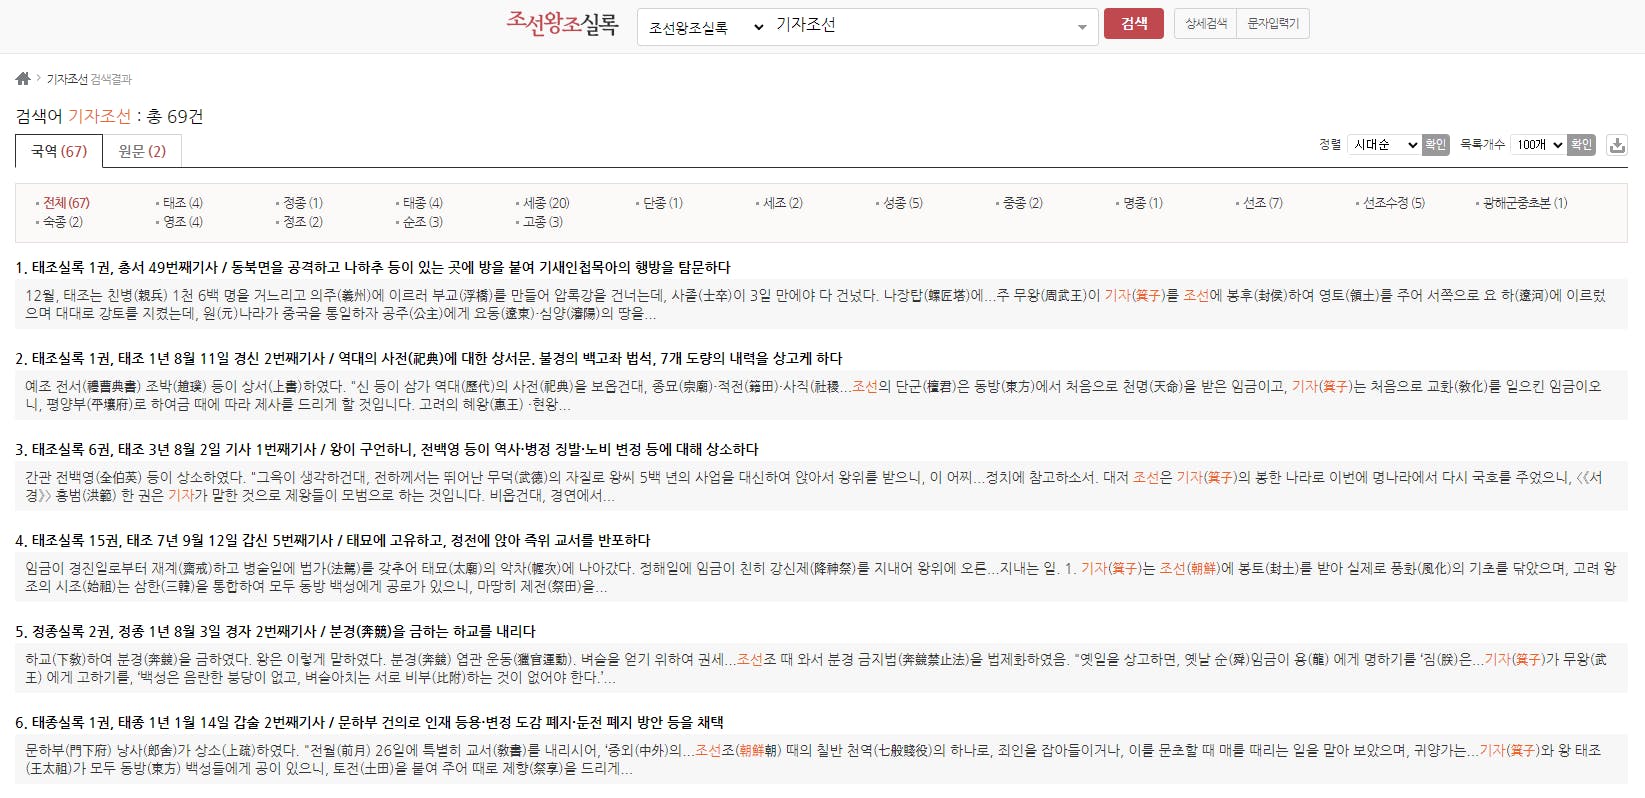Open result 3 태조 3년 8월 2일 기사
Image resolution: width=1645 pixels, height=798 pixels.
(x=387, y=449)
